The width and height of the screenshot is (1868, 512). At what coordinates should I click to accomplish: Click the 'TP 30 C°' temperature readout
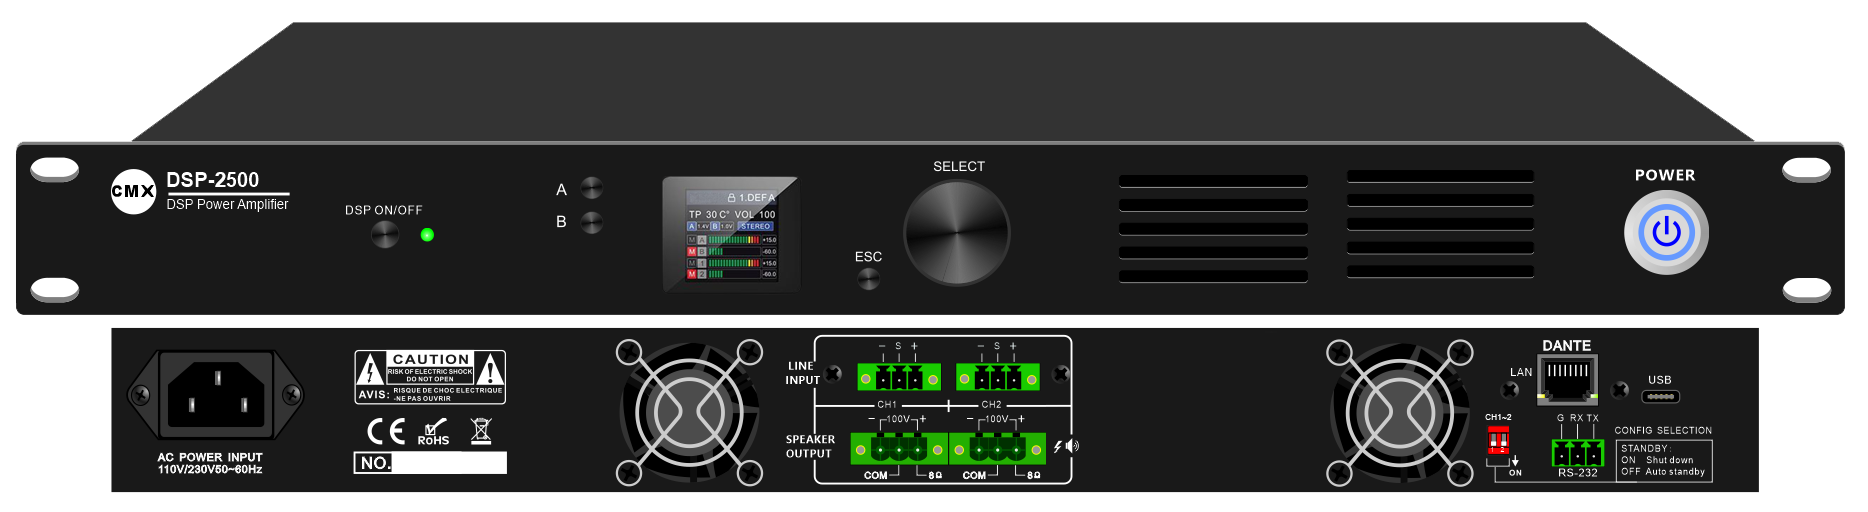(710, 214)
